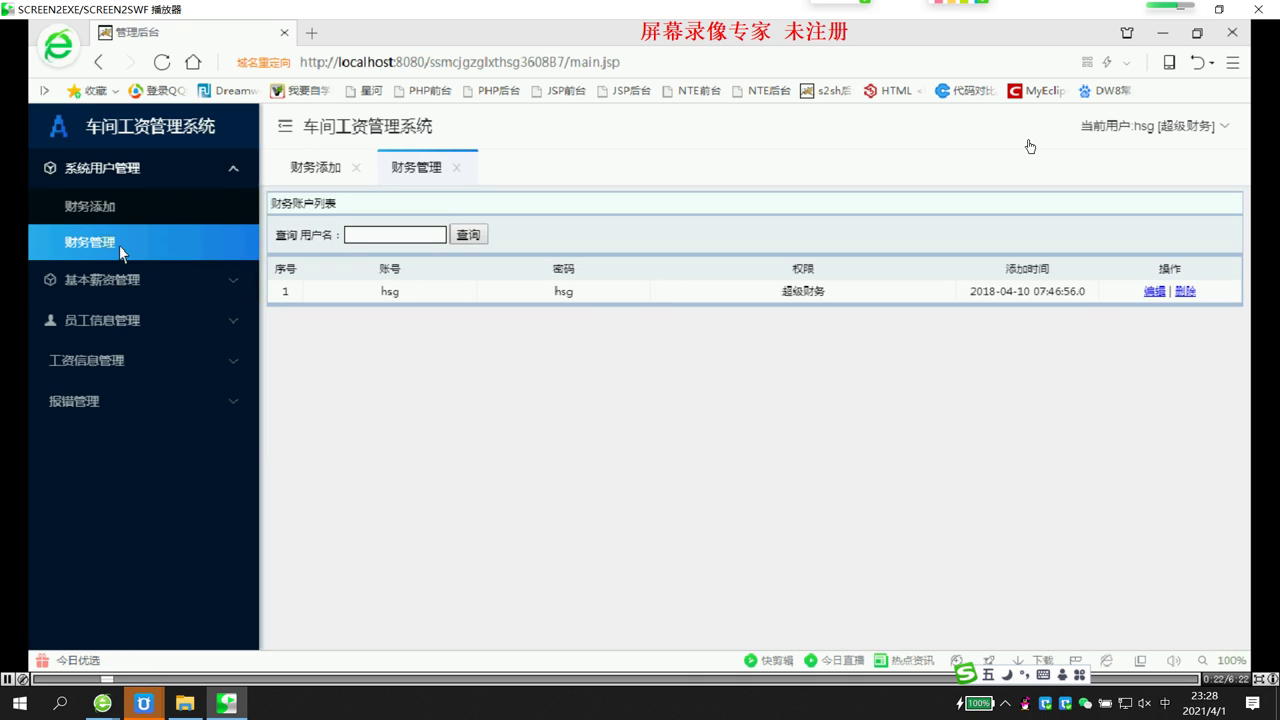Click the 超级财务 permission cell

(803, 291)
